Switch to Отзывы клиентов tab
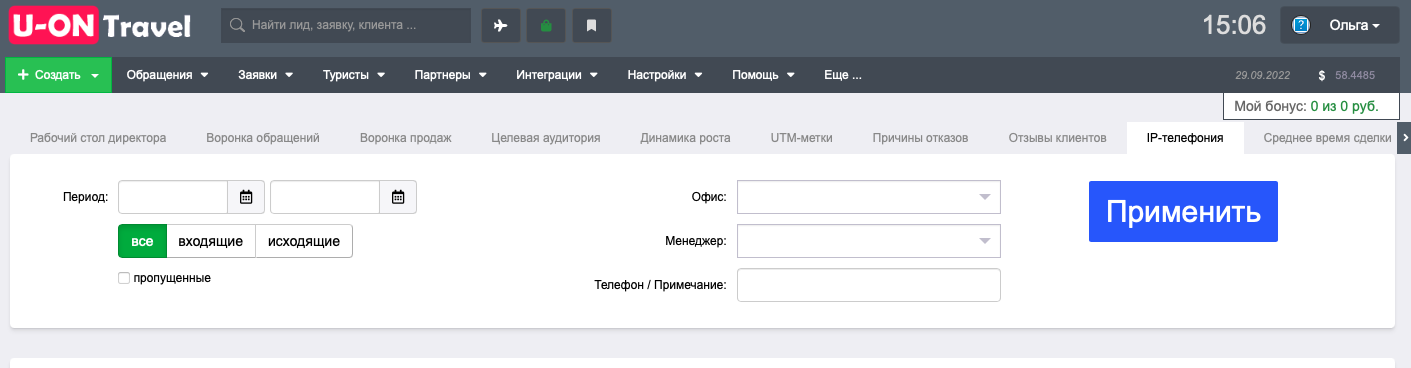 (x=1057, y=138)
